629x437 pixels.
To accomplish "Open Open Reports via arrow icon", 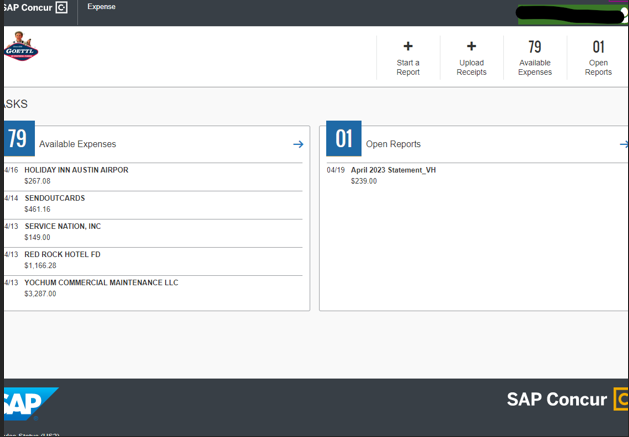I will 624,144.
